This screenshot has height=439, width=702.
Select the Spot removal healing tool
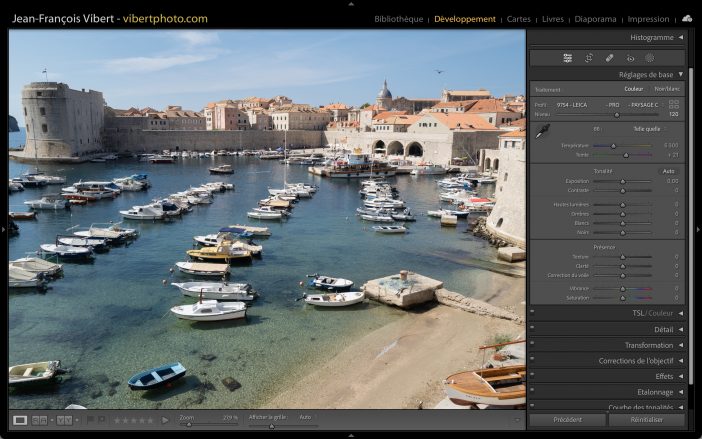point(610,58)
